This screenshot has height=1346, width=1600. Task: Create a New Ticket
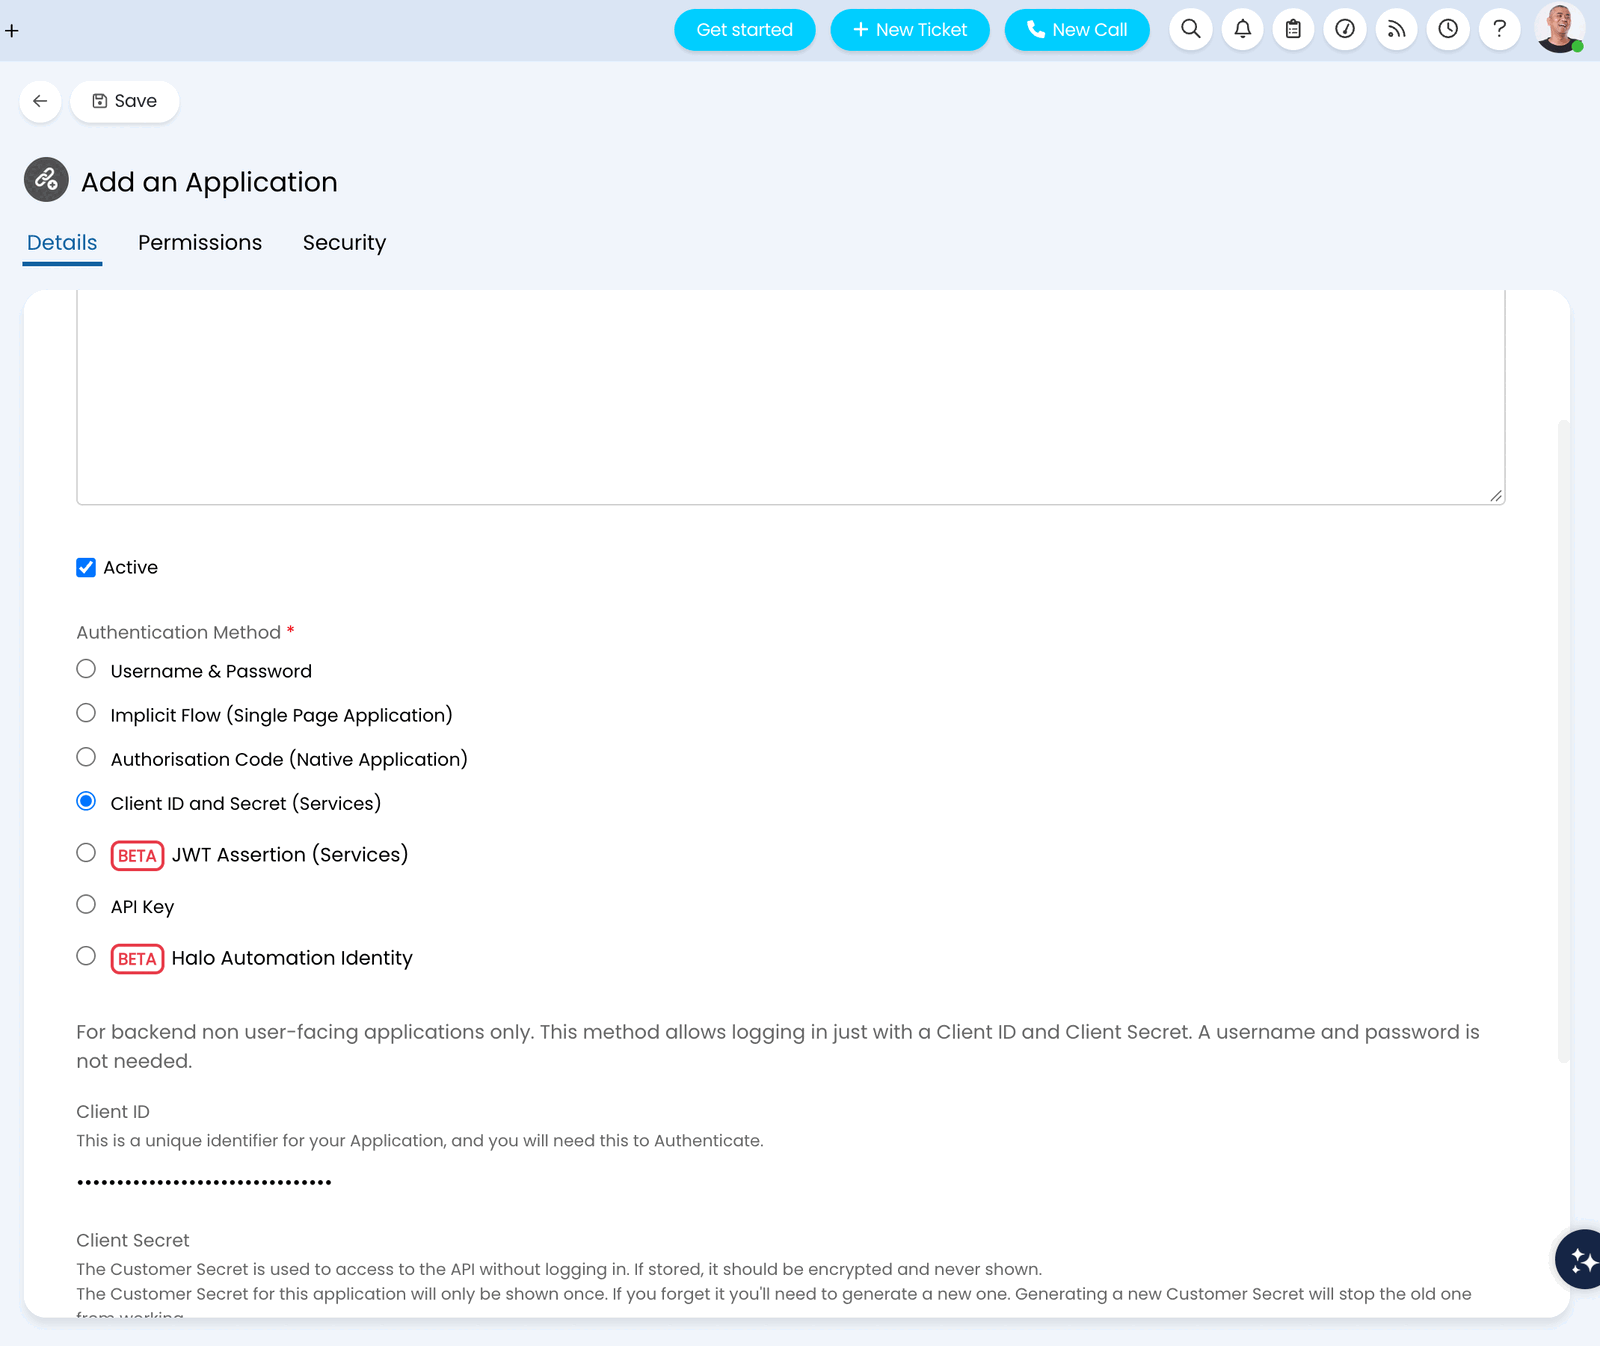tap(910, 30)
